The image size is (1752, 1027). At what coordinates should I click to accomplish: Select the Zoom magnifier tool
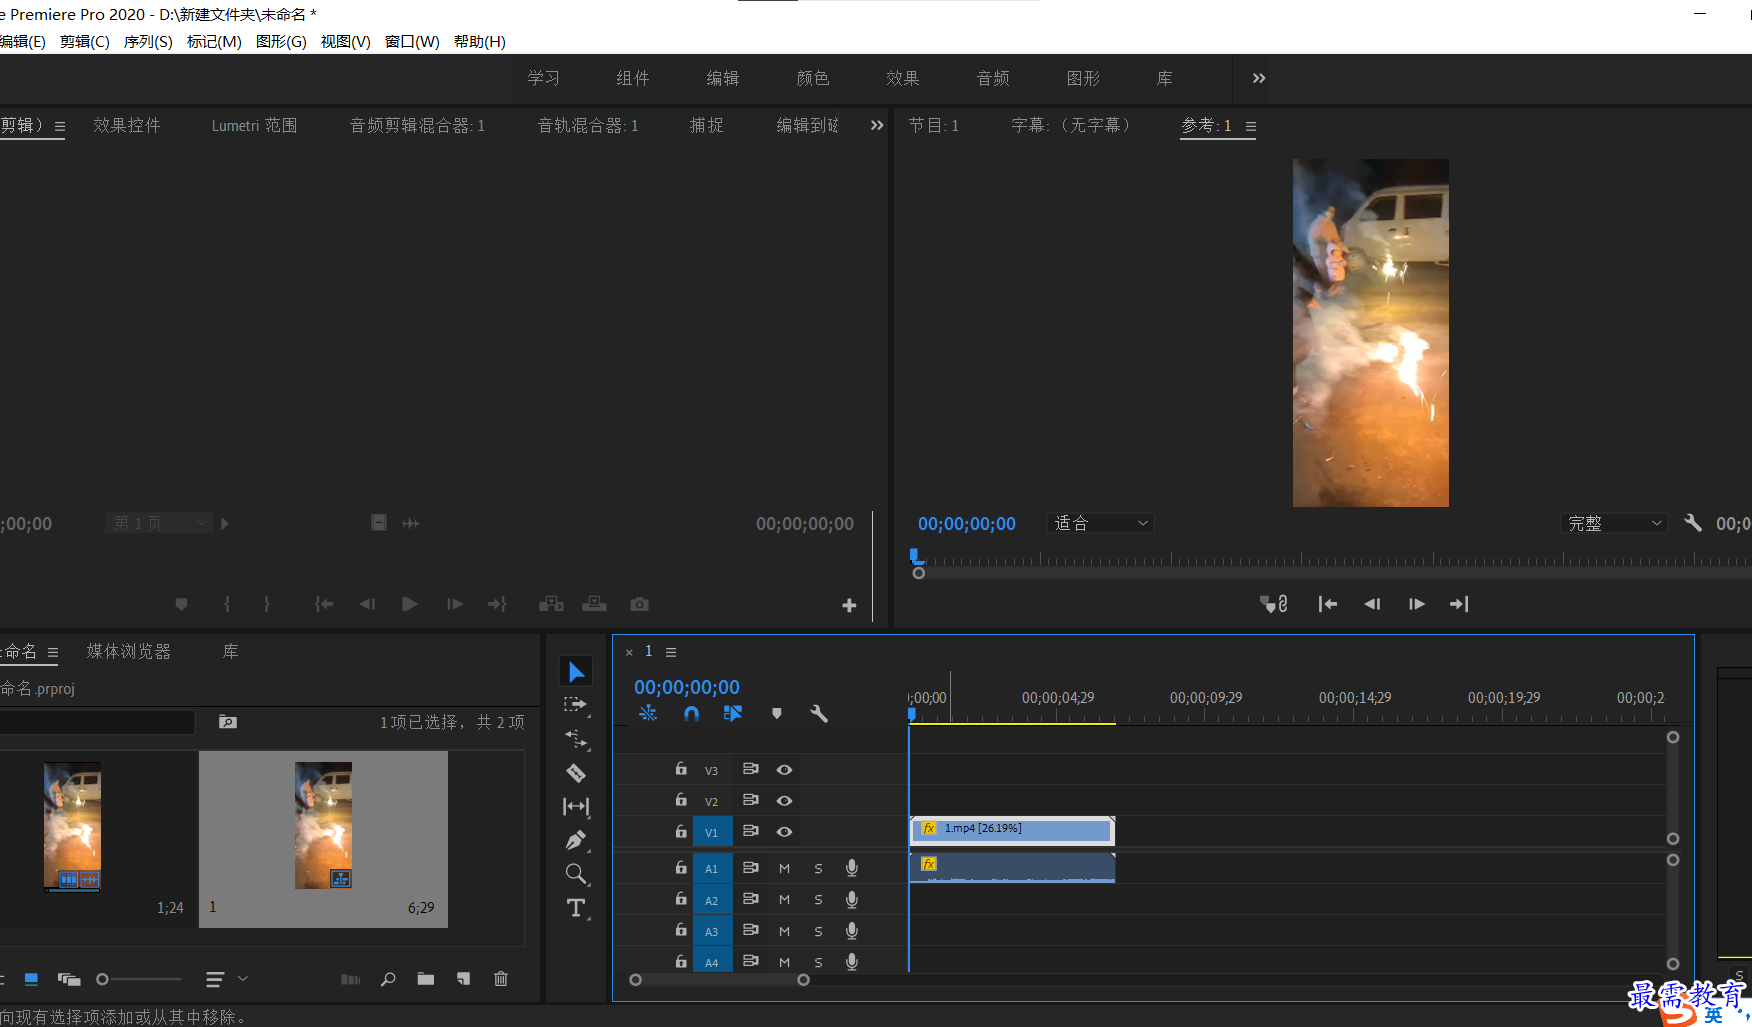tap(576, 874)
